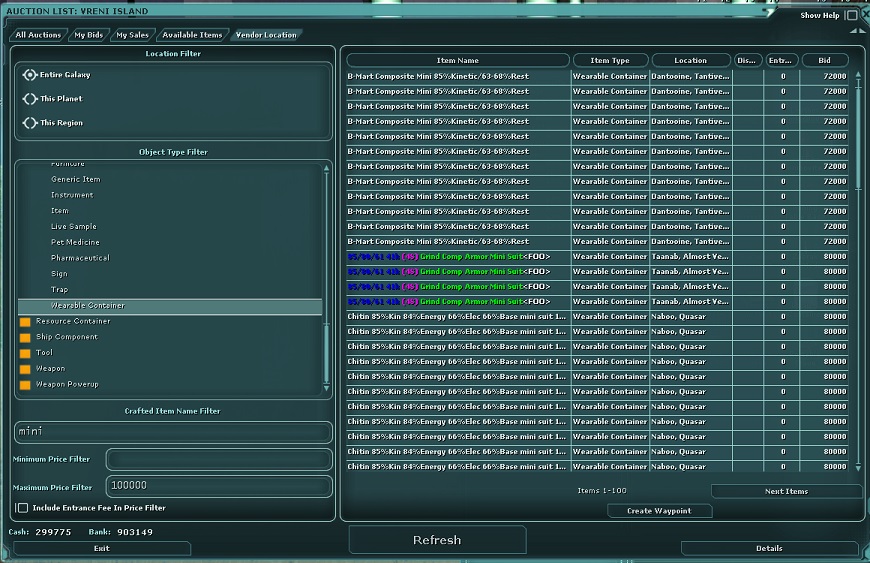Click the Minimum Price Filter field
The height and width of the screenshot is (563, 870).
coord(219,459)
